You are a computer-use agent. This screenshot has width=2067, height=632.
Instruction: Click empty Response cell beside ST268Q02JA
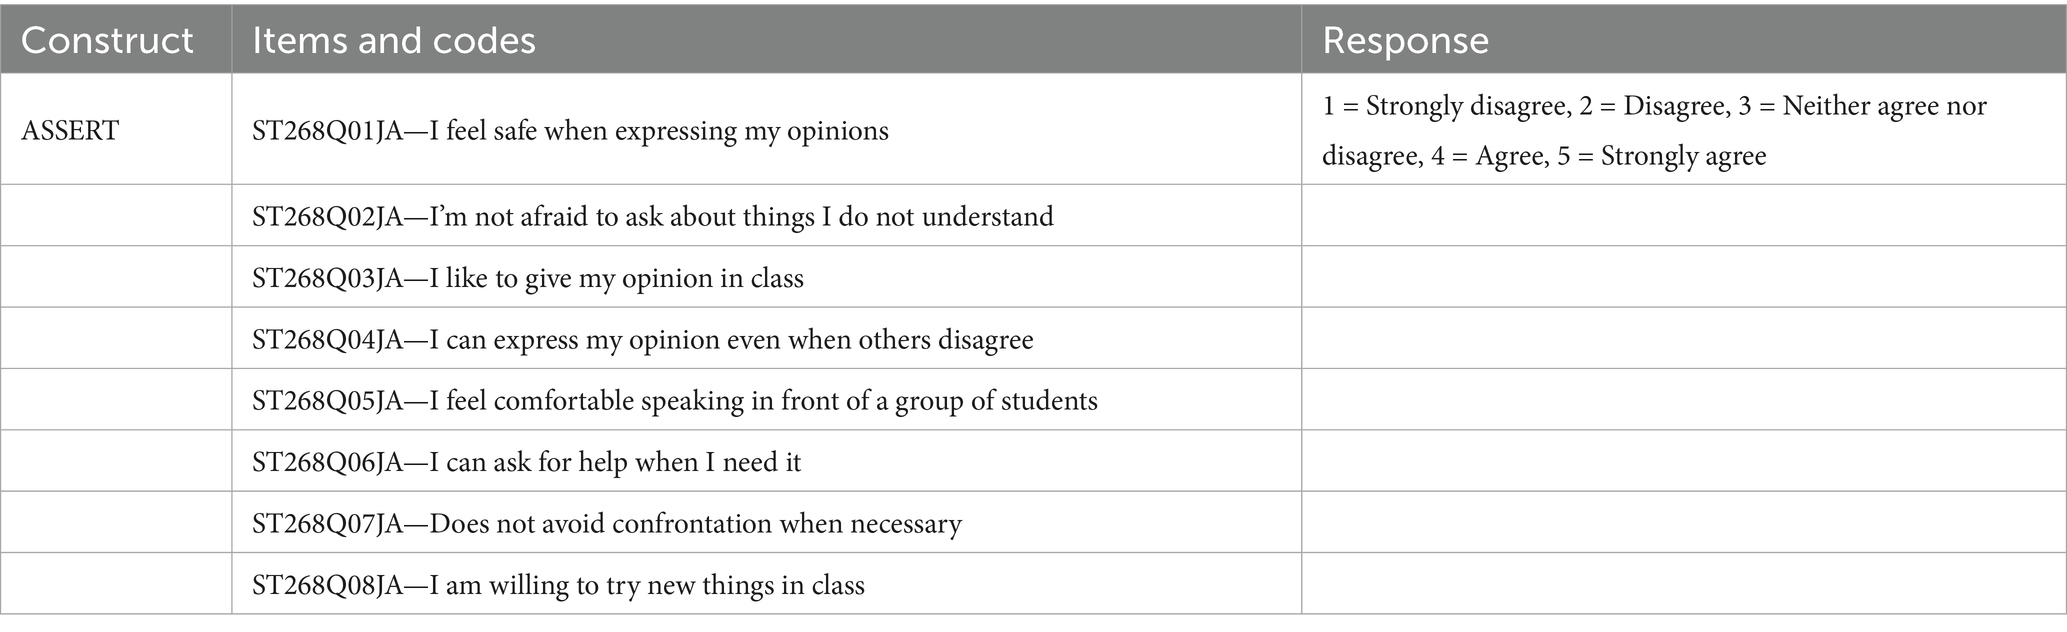(x=1683, y=217)
